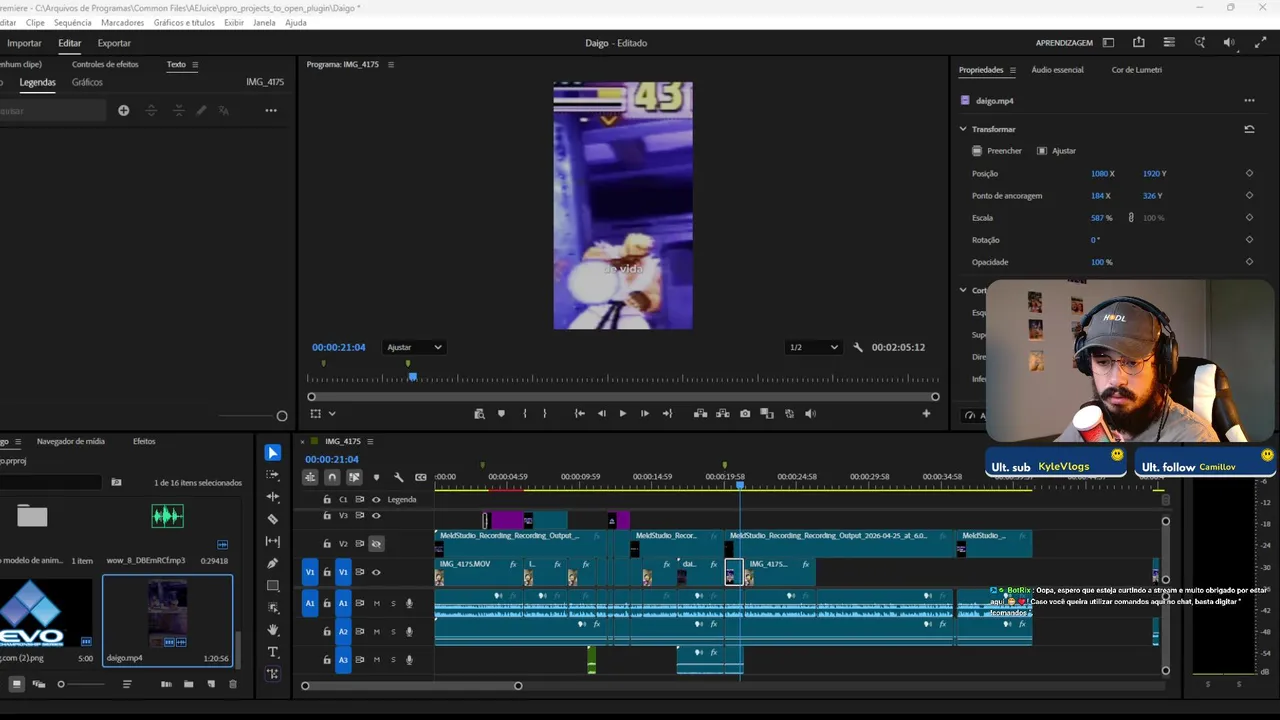Click the Extract button in program monitor

coord(723,413)
